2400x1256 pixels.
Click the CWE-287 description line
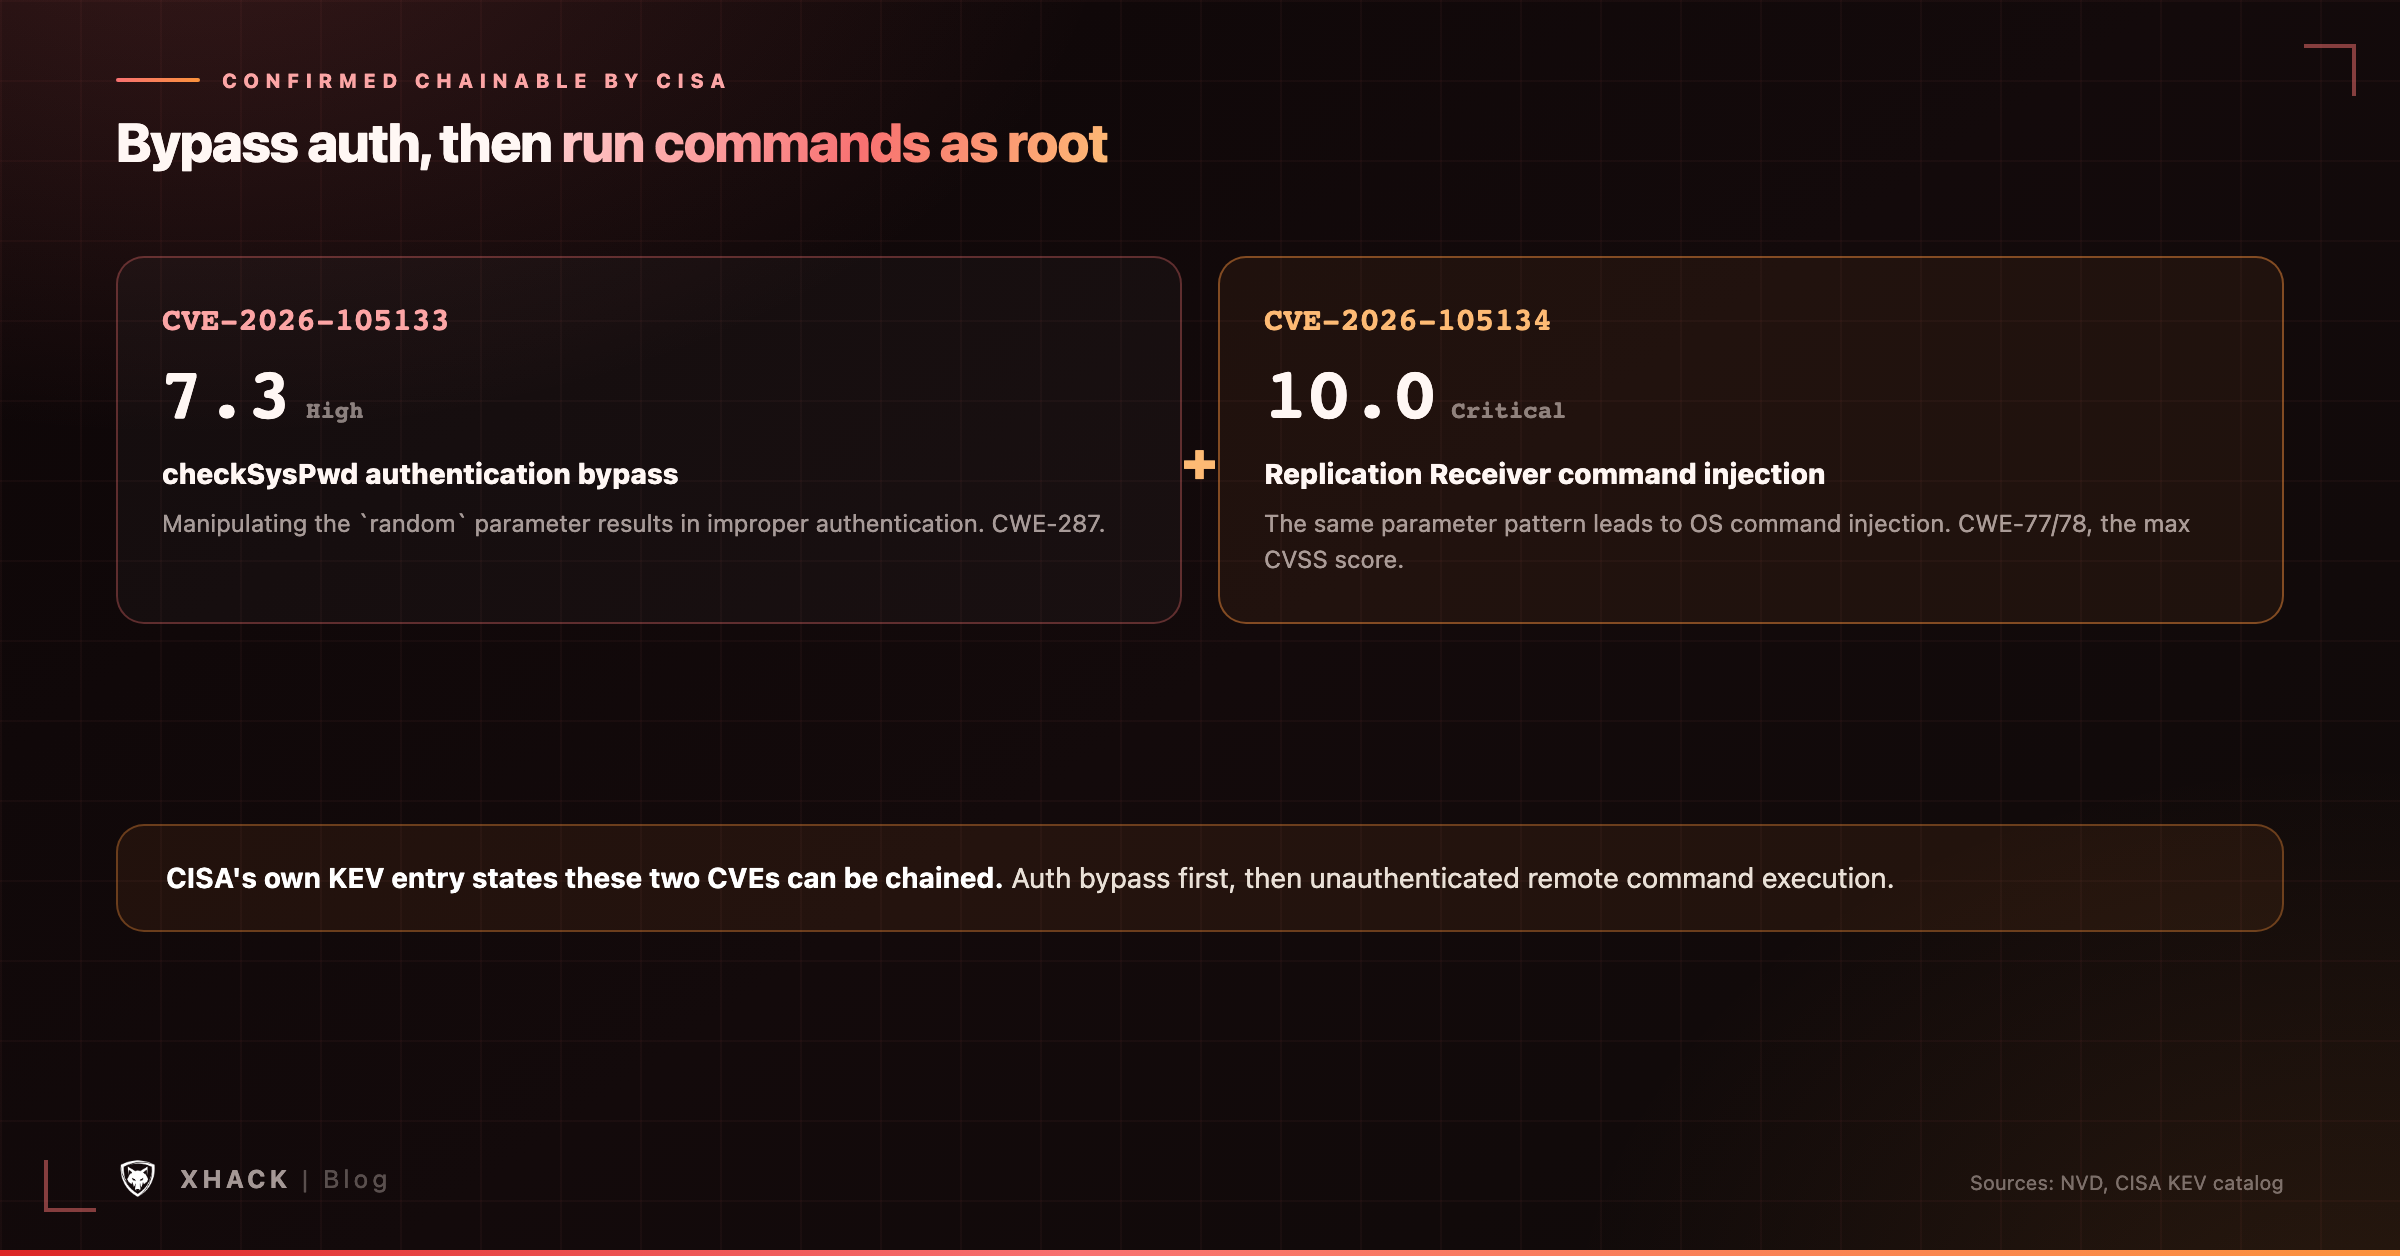point(633,524)
